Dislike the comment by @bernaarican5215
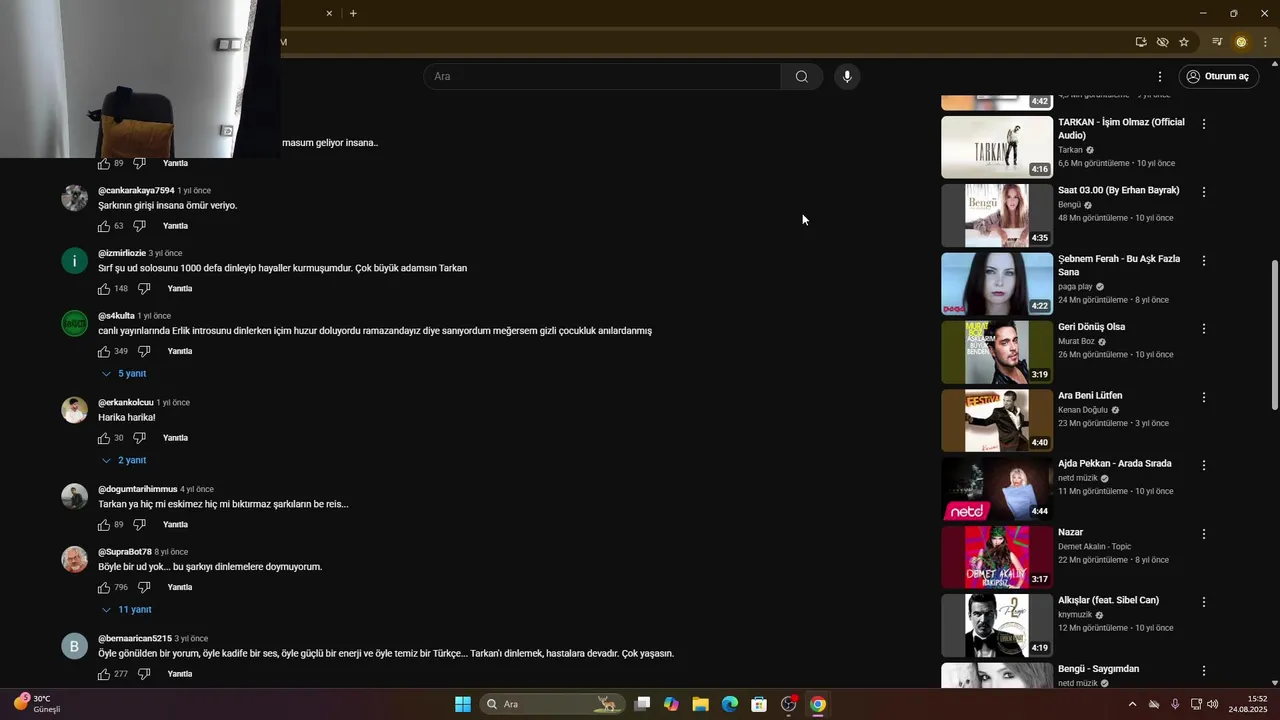The height and width of the screenshot is (720, 1280). [144, 675]
